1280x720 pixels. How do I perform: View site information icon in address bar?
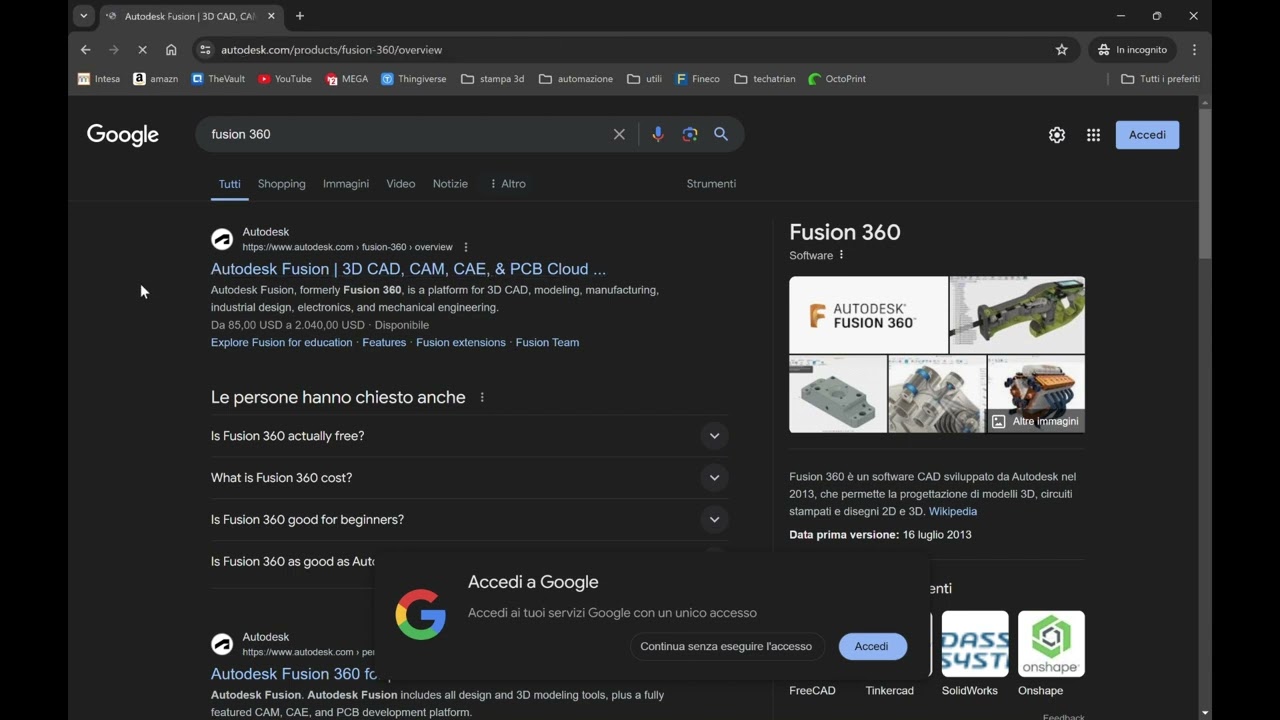[x=205, y=50]
